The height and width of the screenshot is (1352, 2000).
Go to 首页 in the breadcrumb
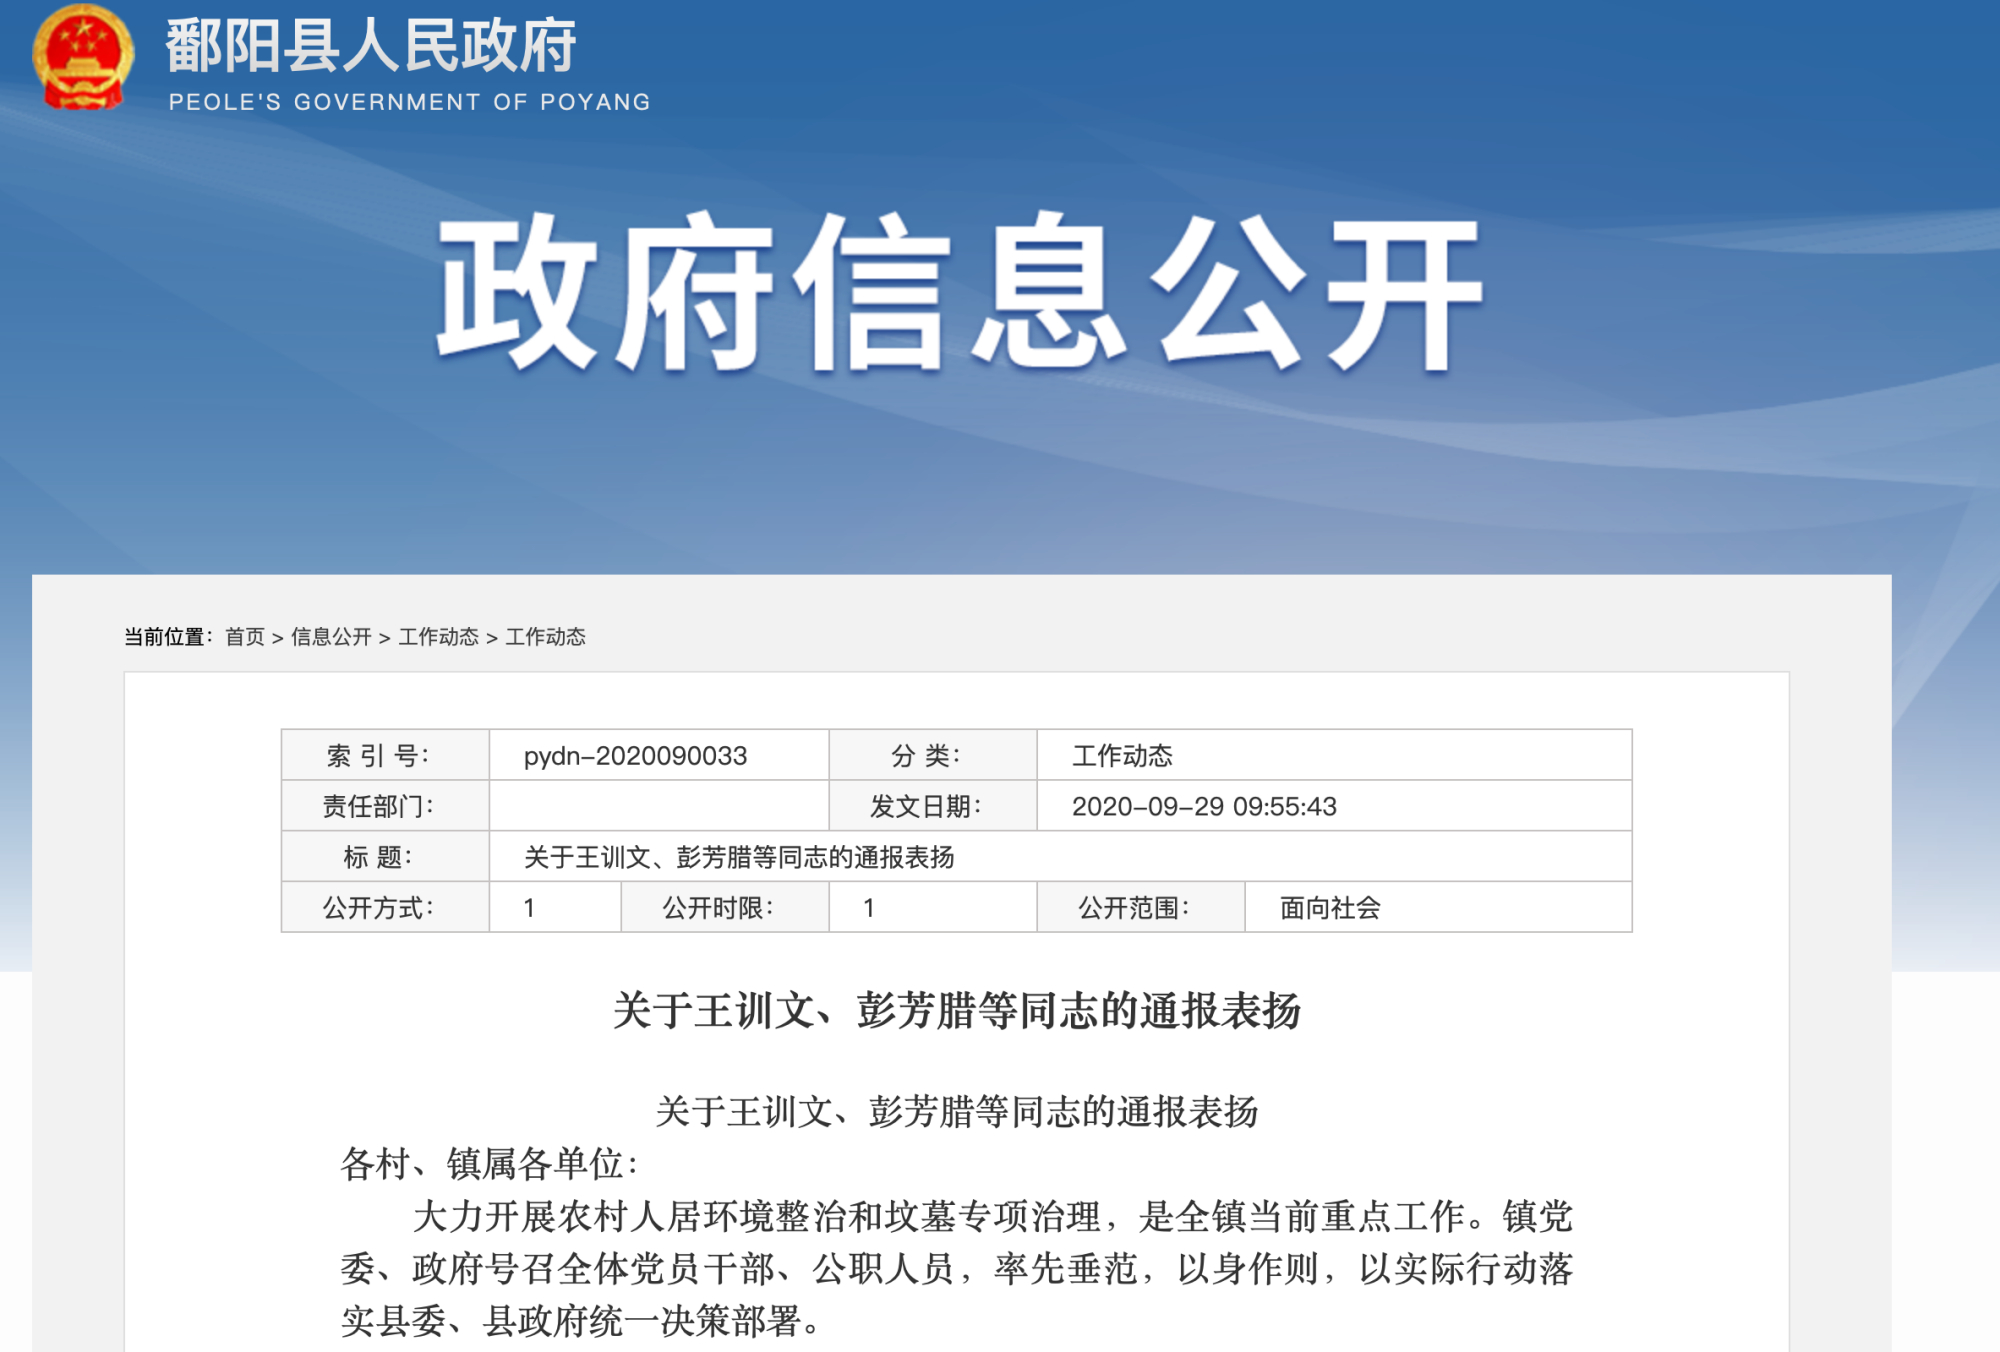tap(245, 637)
